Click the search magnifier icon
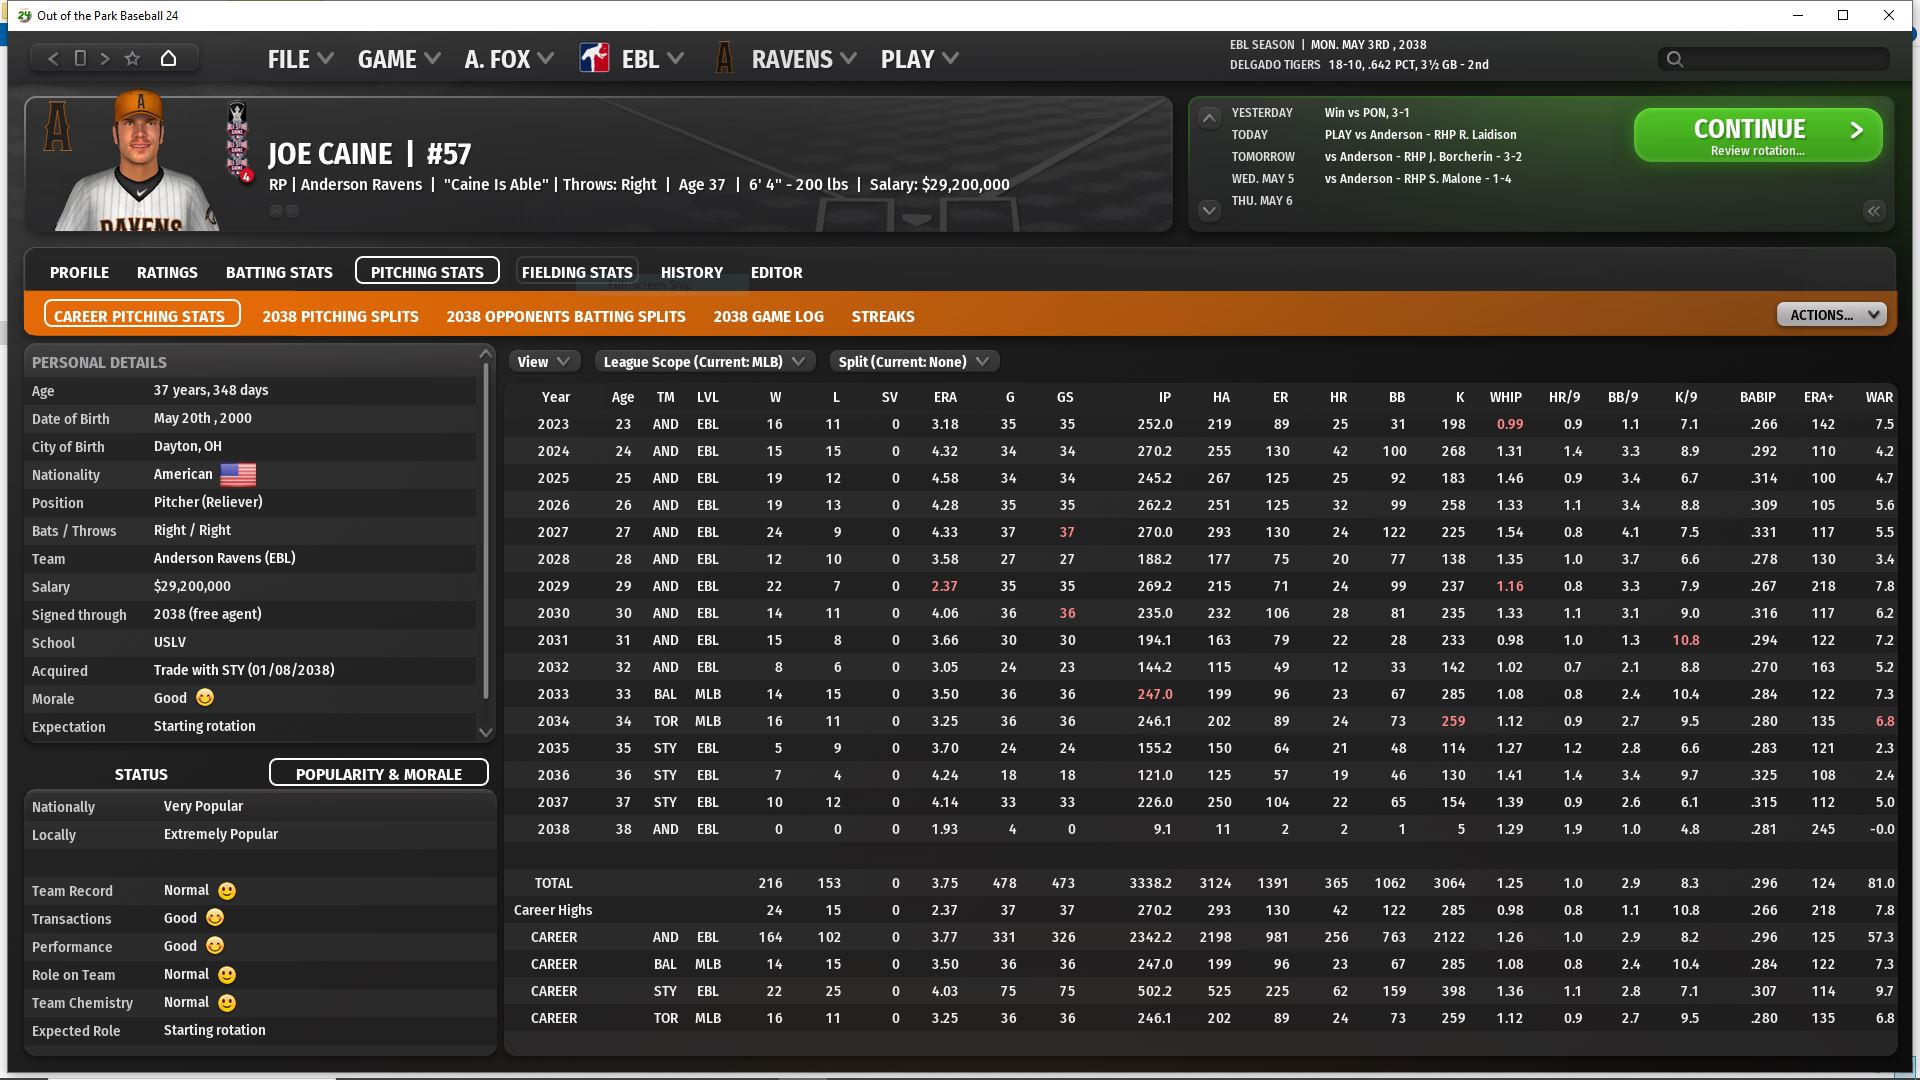This screenshot has height=1080, width=1920. (x=1675, y=60)
